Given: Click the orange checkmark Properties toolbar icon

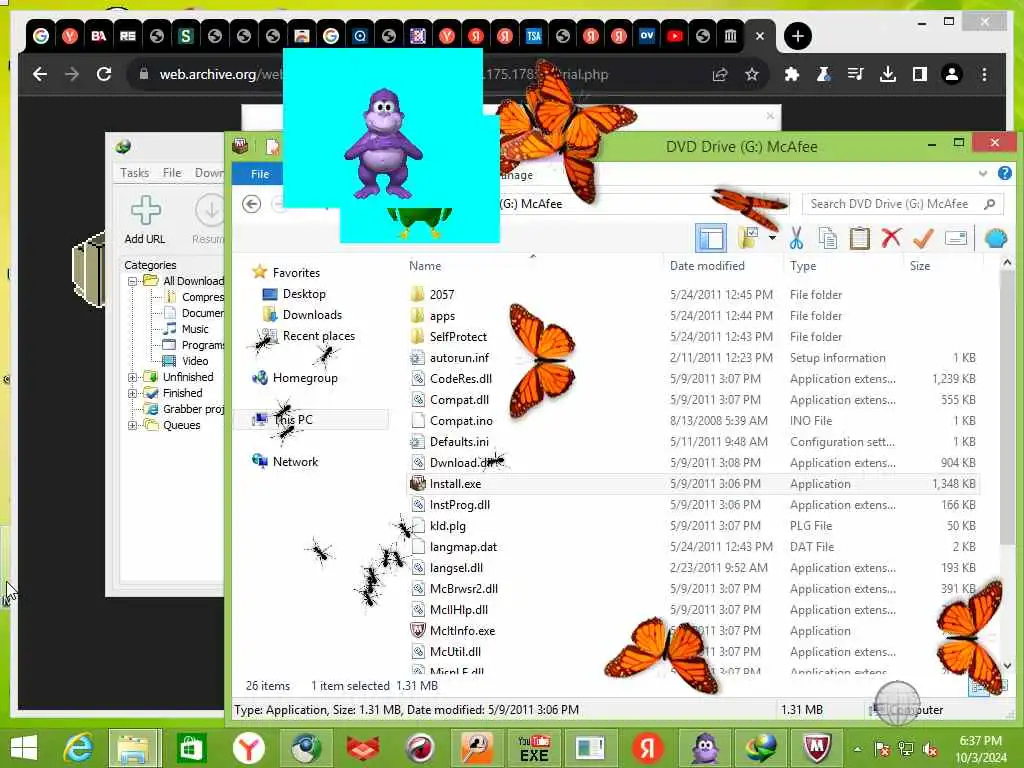Looking at the screenshot, I should [x=923, y=238].
